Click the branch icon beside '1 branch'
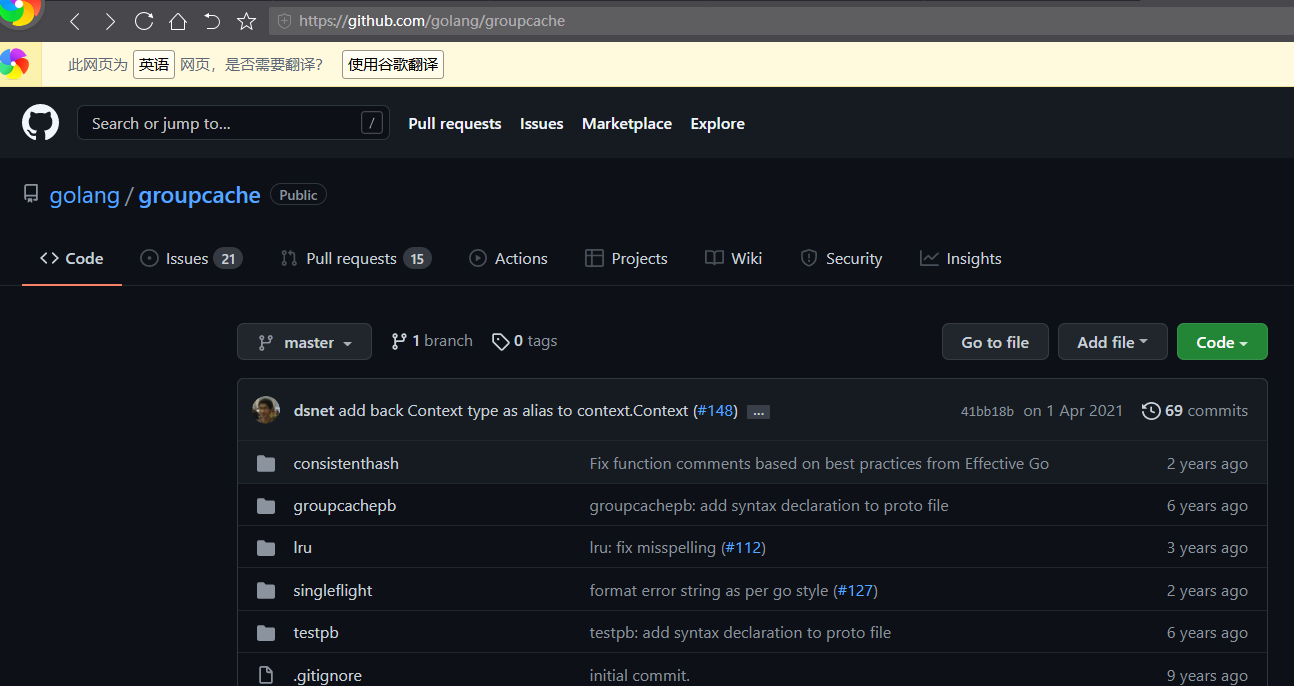Viewport: 1294px width, 686px height. coord(399,340)
